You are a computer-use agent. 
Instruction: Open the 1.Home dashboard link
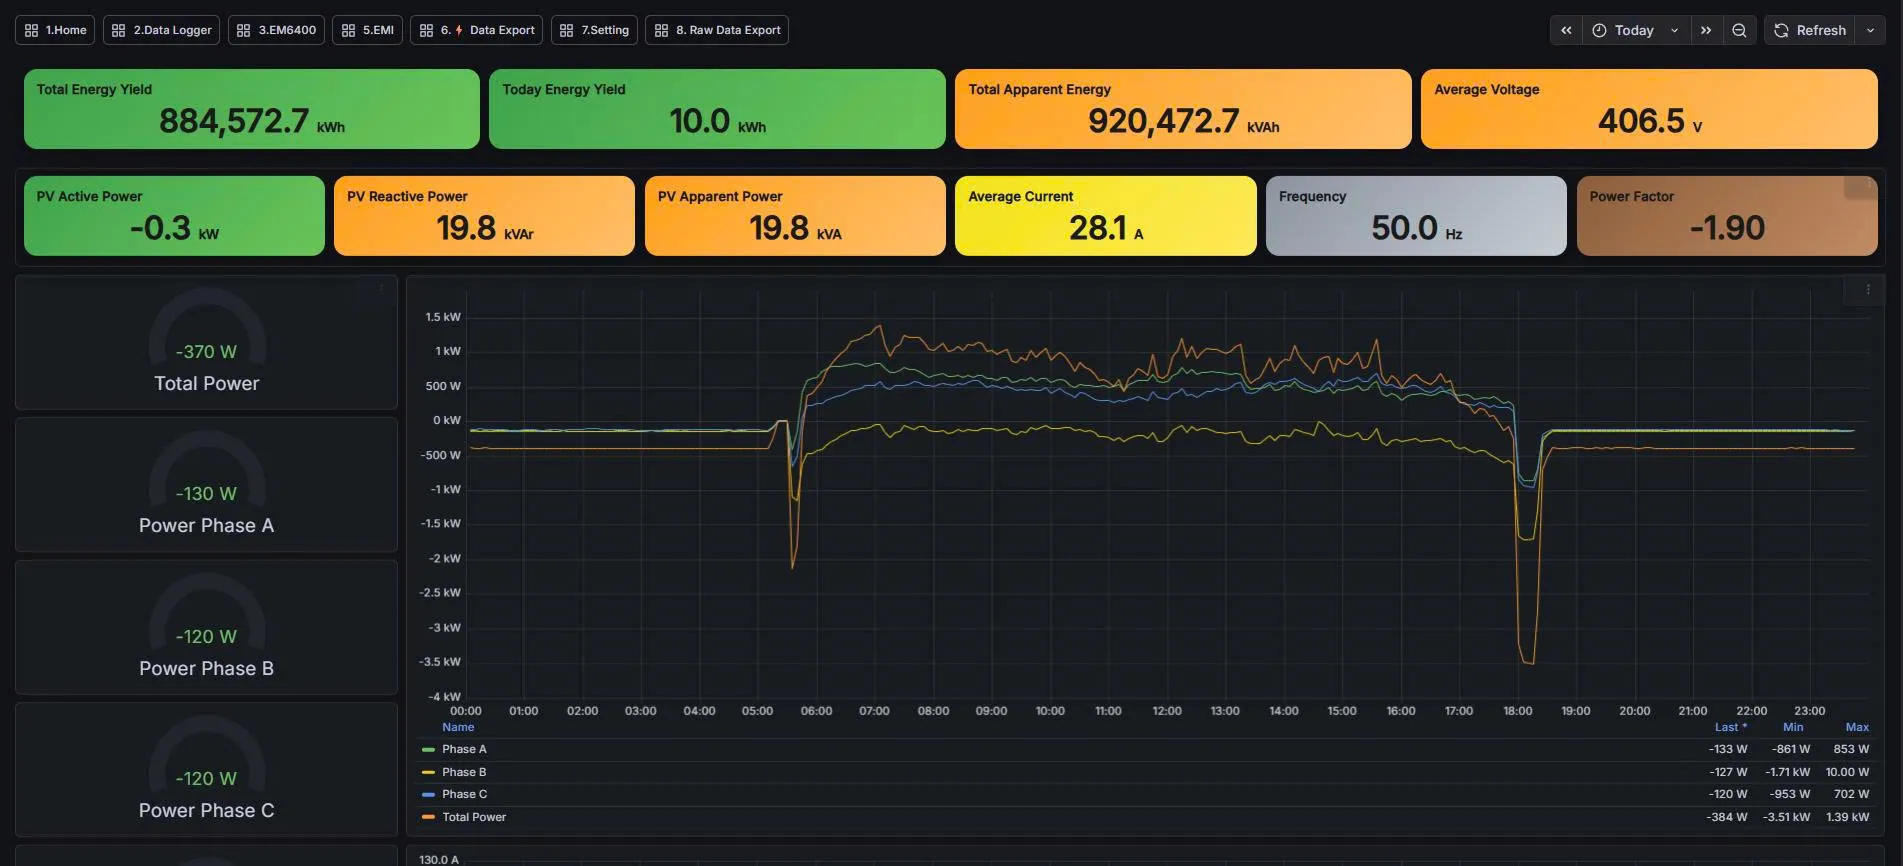click(55, 30)
